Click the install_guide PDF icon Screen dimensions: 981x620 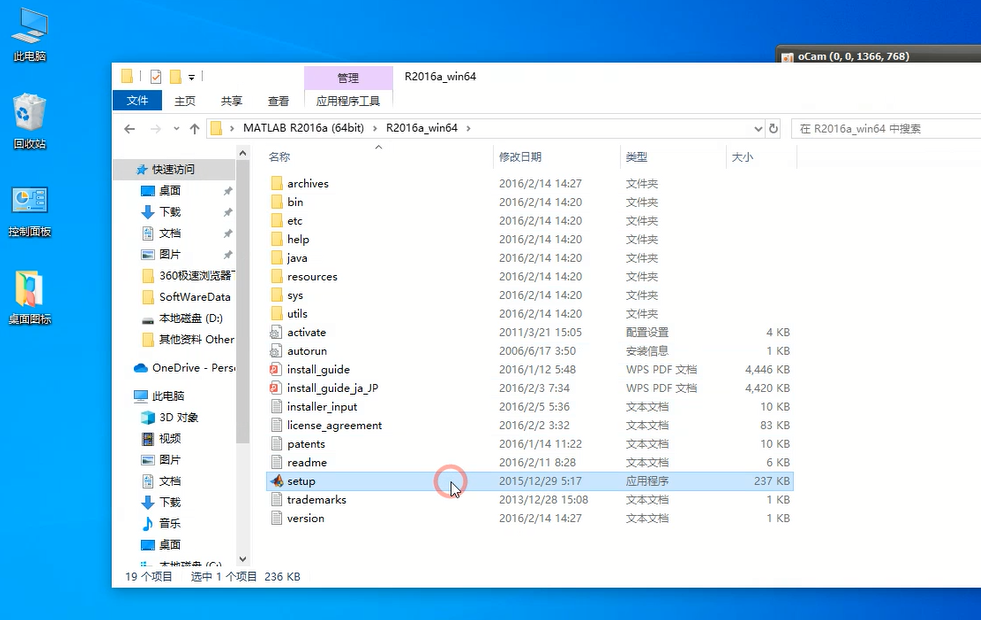coord(276,369)
